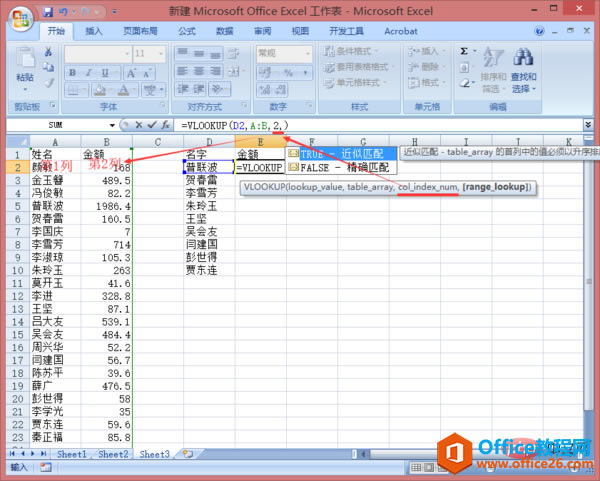This screenshot has width=600, height=481.
Task: Switch to the 审阅 Review tab
Action: [x=262, y=31]
